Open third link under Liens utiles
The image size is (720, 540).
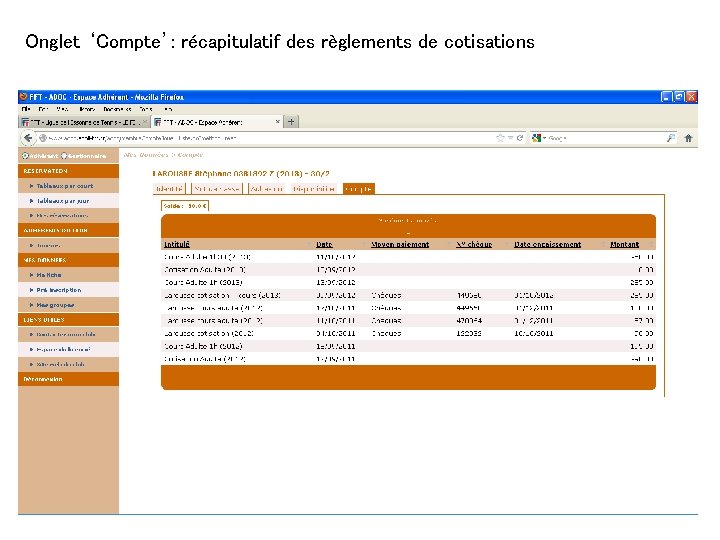tap(60, 364)
